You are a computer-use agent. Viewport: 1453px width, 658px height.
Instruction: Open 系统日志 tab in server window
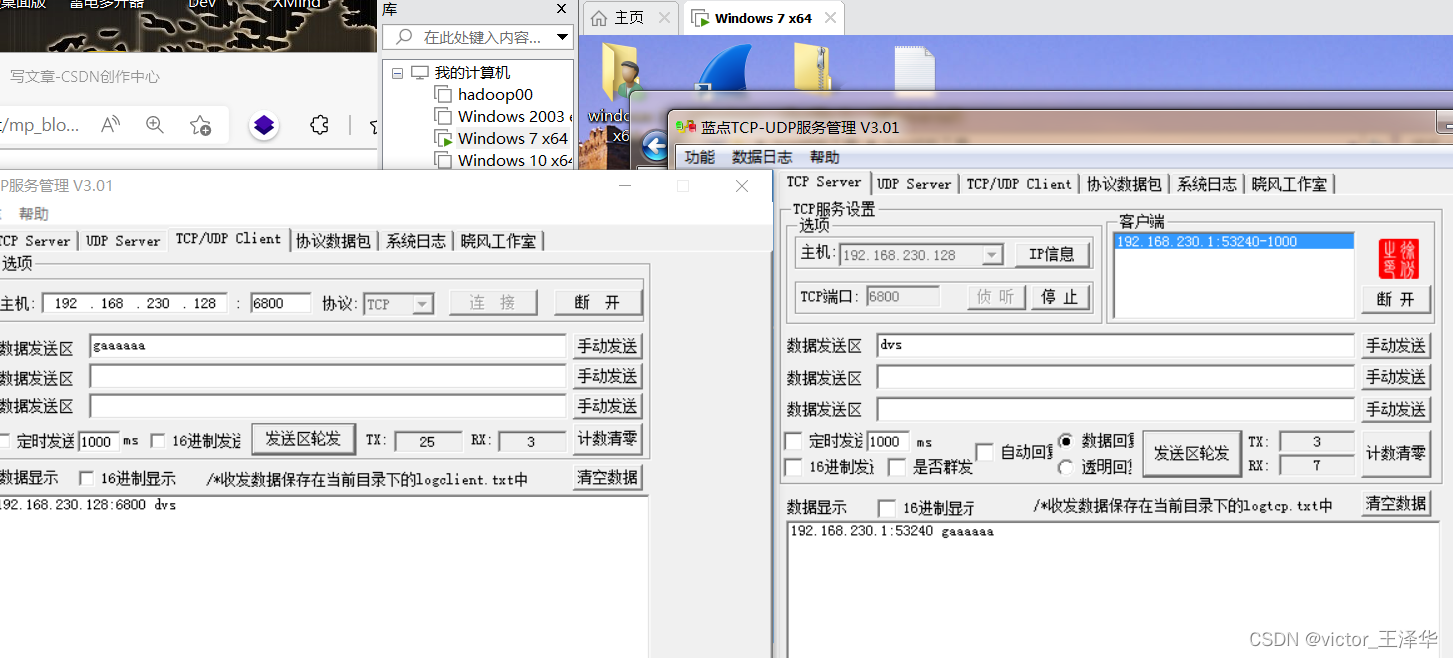pos(1207,184)
